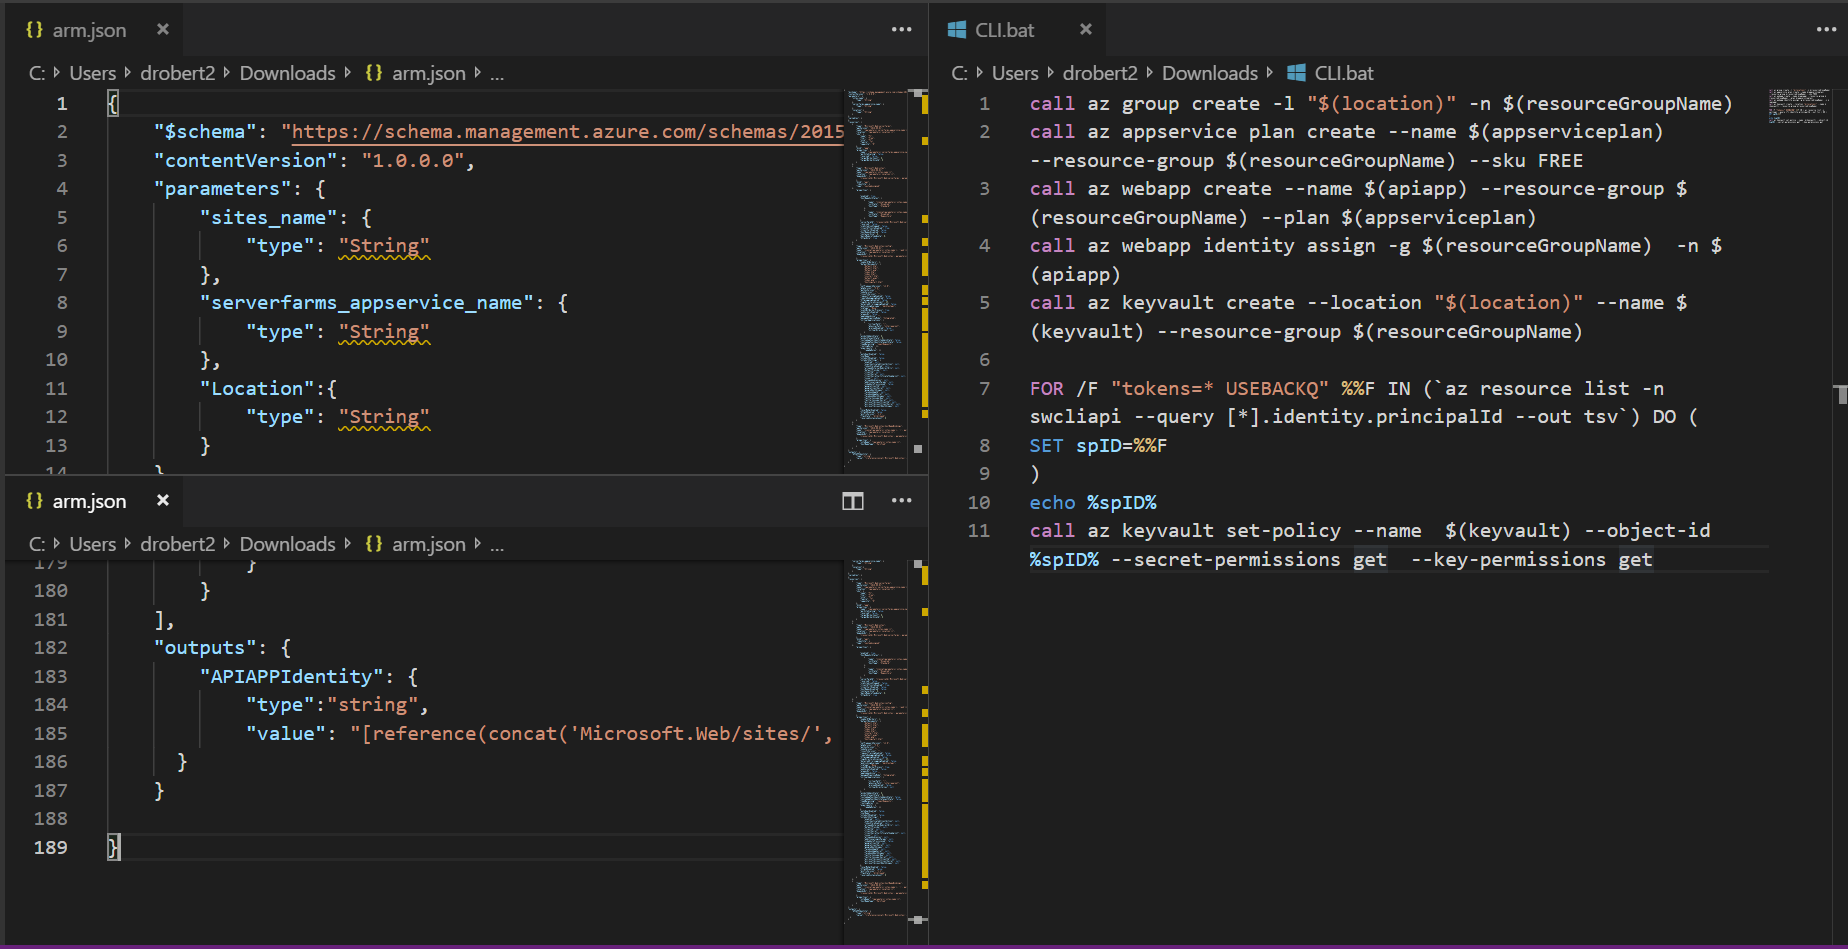
Task: Click Downloads in CLI.bat breadcrumb
Action: click(1210, 73)
